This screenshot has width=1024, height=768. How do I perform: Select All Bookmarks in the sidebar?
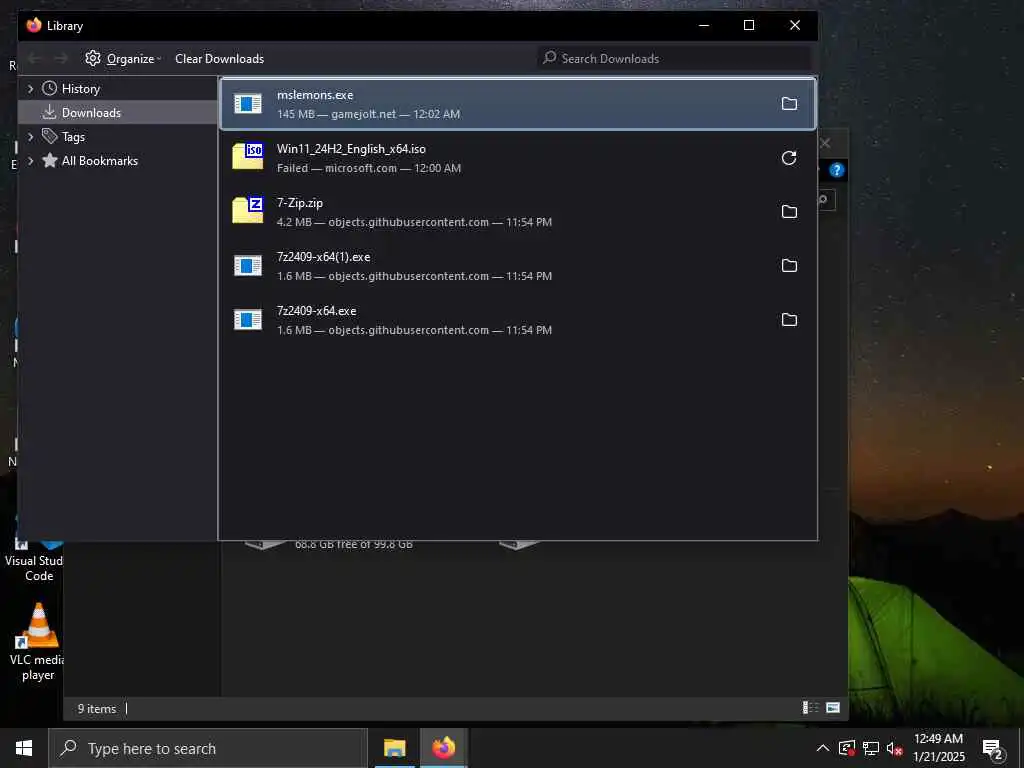(x=99, y=161)
